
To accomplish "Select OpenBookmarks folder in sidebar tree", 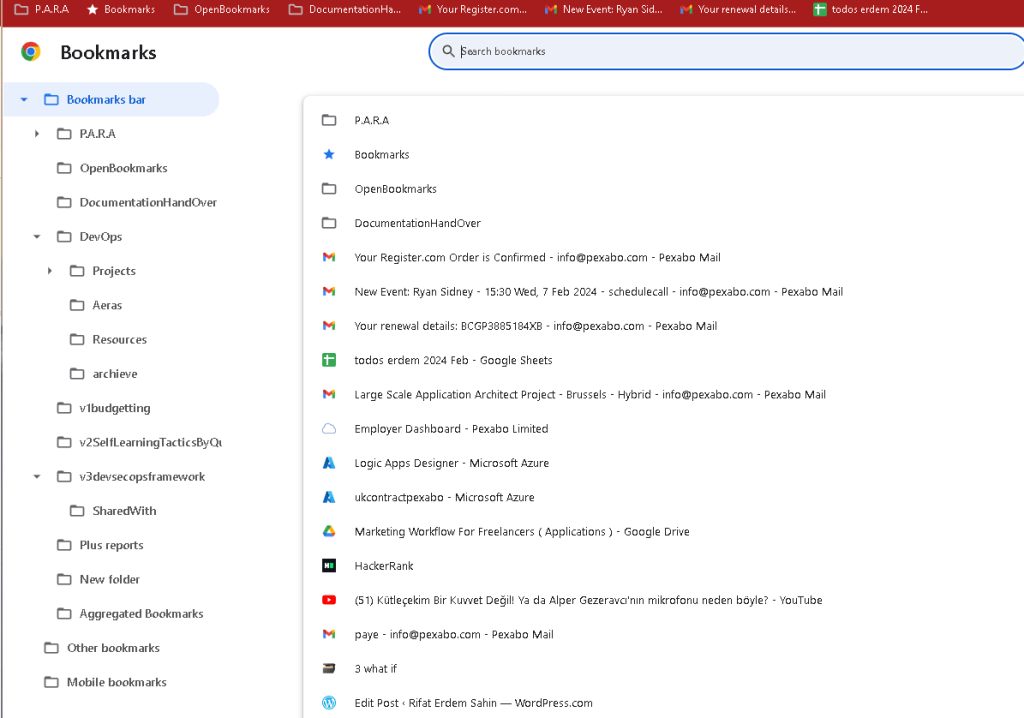I will pos(123,168).
